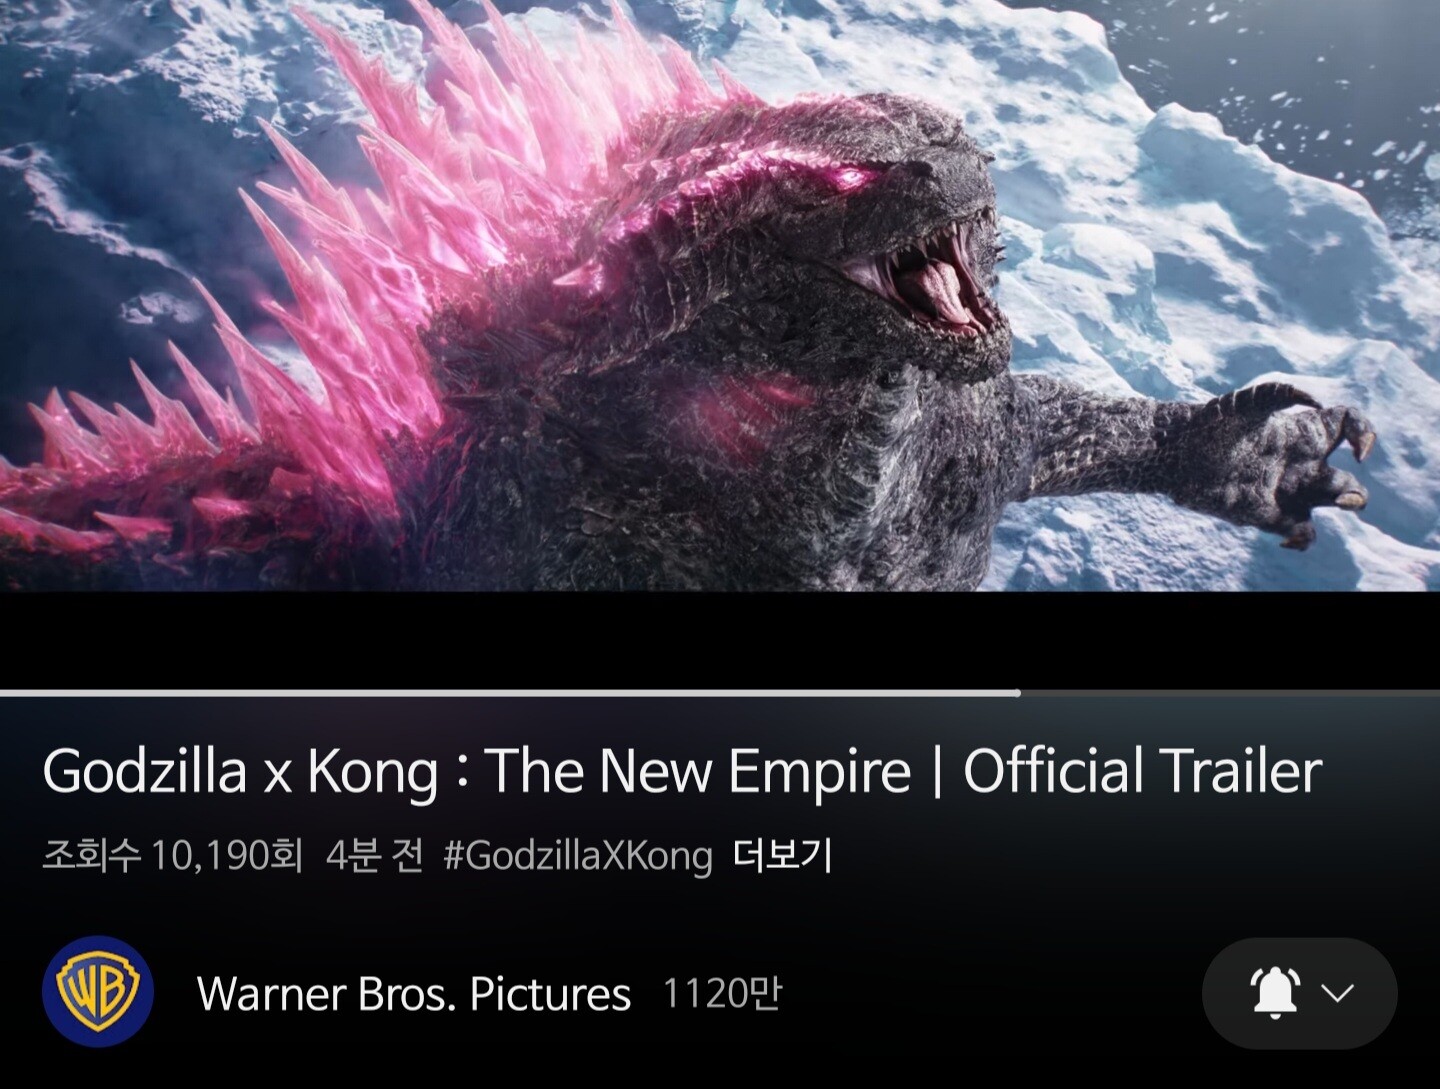Click the current playhead position on progress bar

1019,692
